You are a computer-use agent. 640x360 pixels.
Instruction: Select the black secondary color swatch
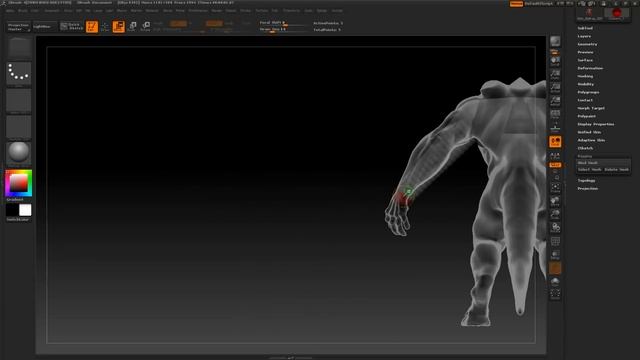(x=12, y=210)
